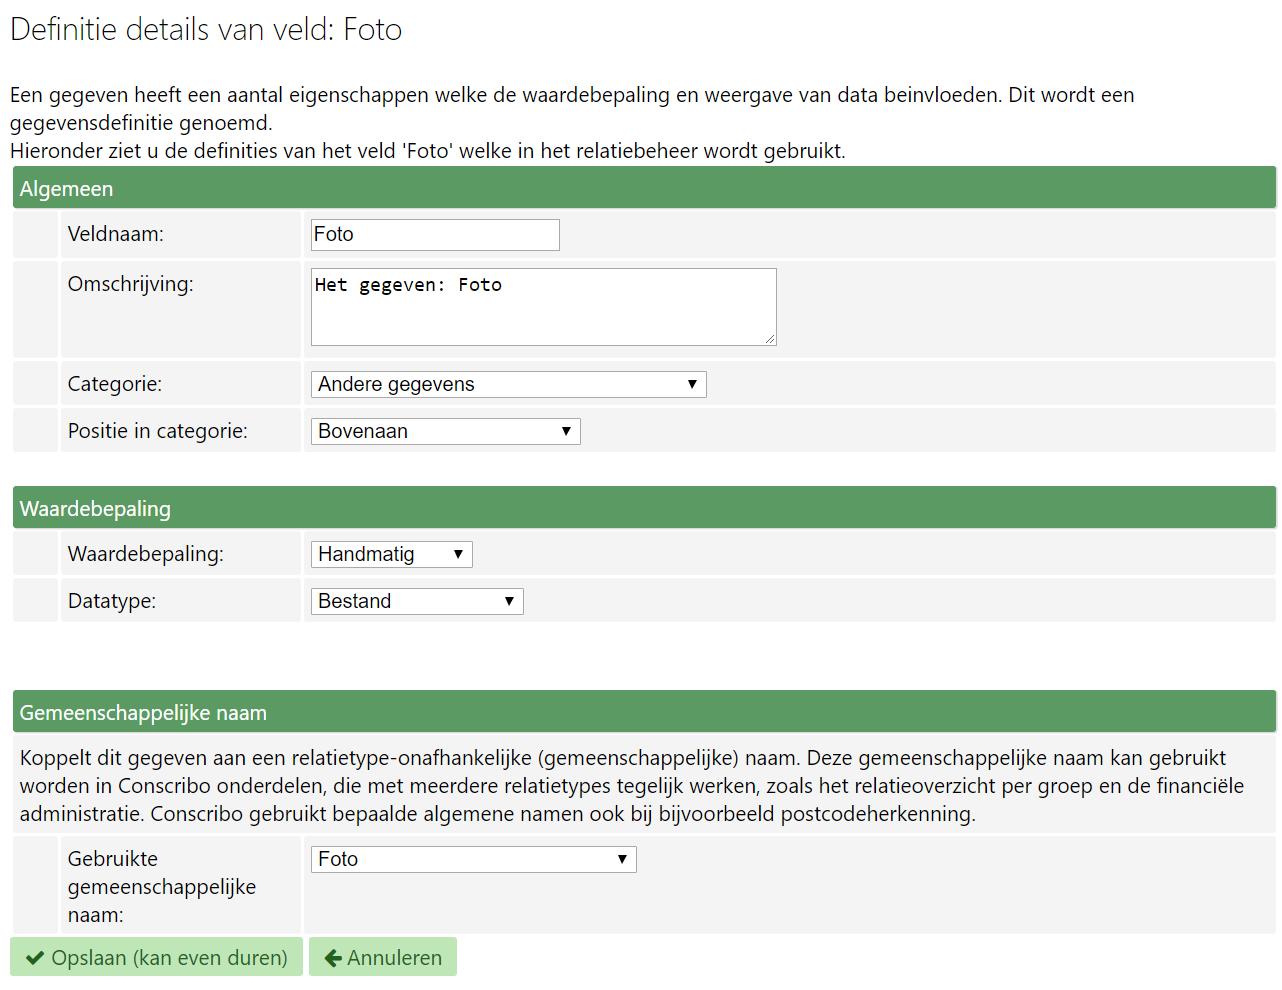
Task: Expand the Positie in categorie dropdown
Action: (x=445, y=431)
